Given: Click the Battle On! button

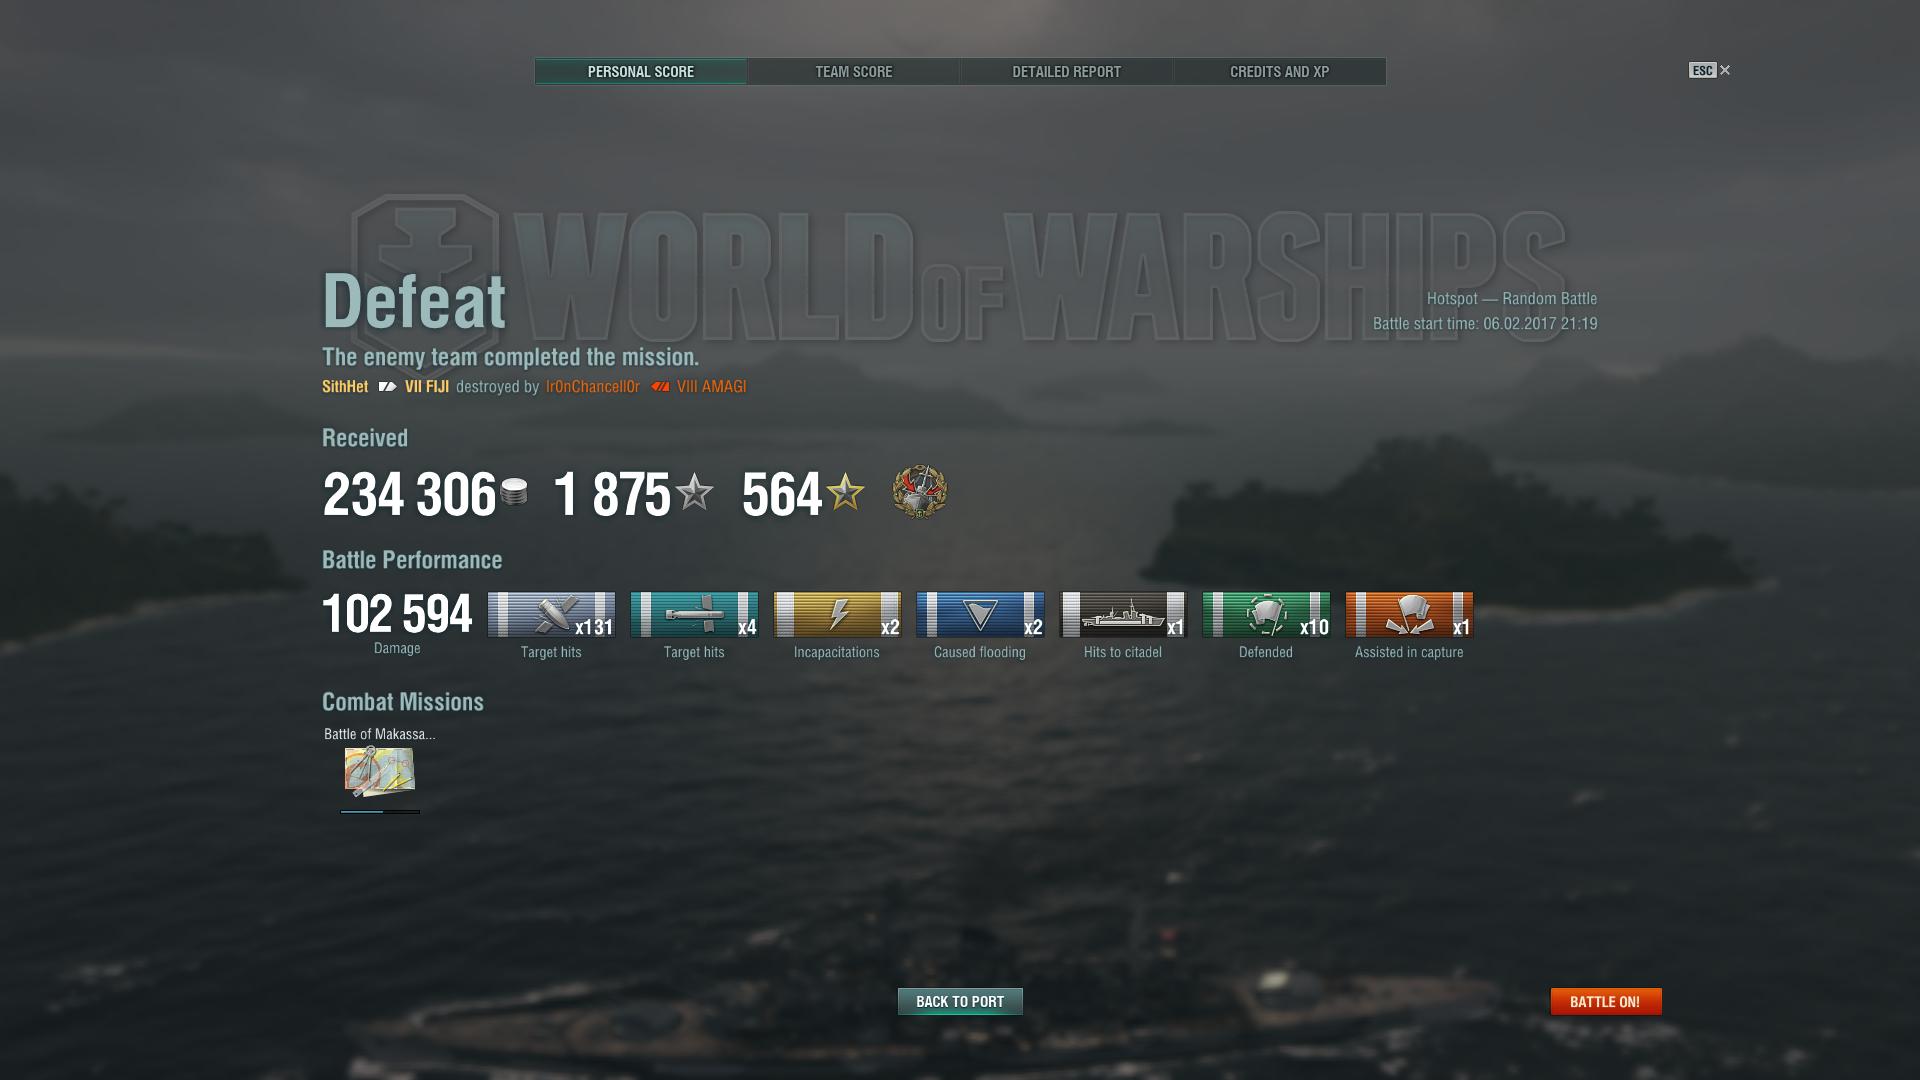Looking at the screenshot, I should click(x=1606, y=1001).
